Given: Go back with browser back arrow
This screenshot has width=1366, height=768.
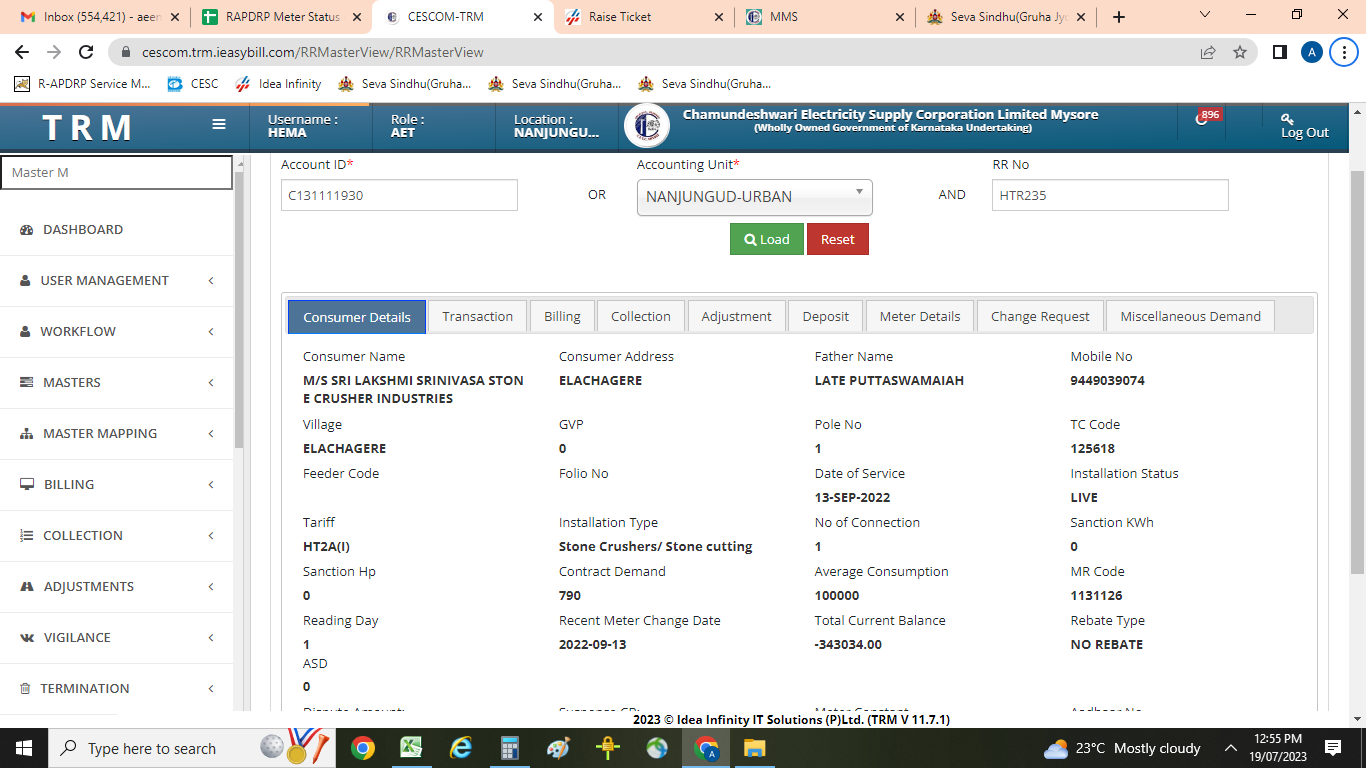Looking at the screenshot, I should 22,52.
